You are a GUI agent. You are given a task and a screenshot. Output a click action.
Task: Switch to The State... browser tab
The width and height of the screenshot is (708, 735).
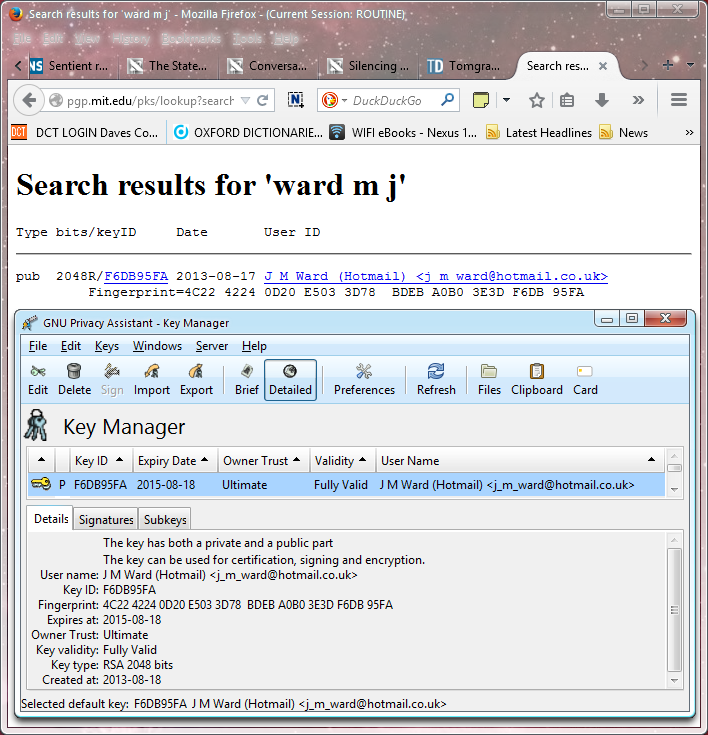click(168, 66)
